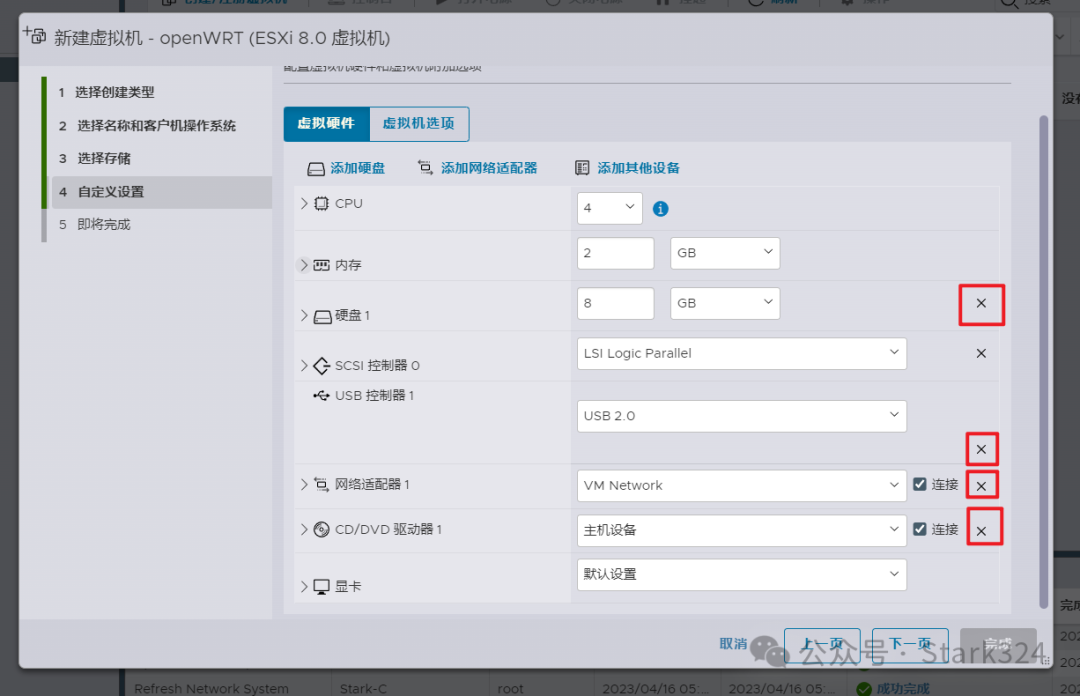Select the 虚拟硬件 tab
This screenshot has height=696, width=1080.
(326, 124)
